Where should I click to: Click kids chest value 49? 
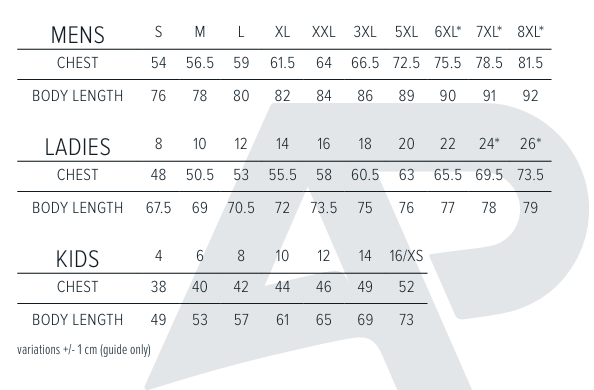pyautogui.click(x=365, y=287)
